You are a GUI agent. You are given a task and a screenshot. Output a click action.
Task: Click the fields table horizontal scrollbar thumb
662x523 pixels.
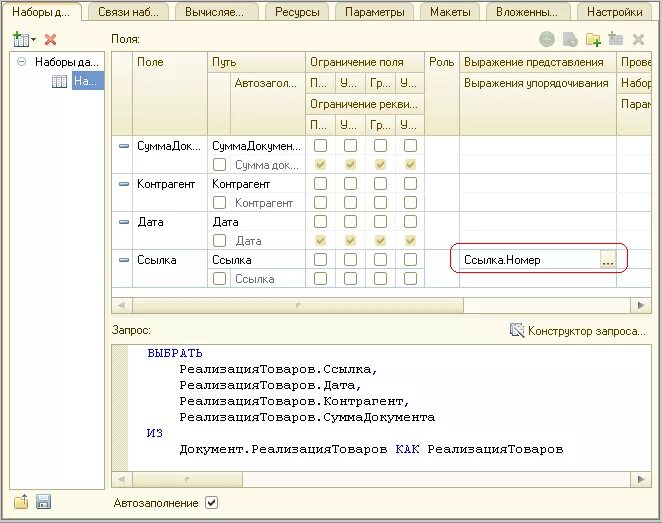(298, 305)
